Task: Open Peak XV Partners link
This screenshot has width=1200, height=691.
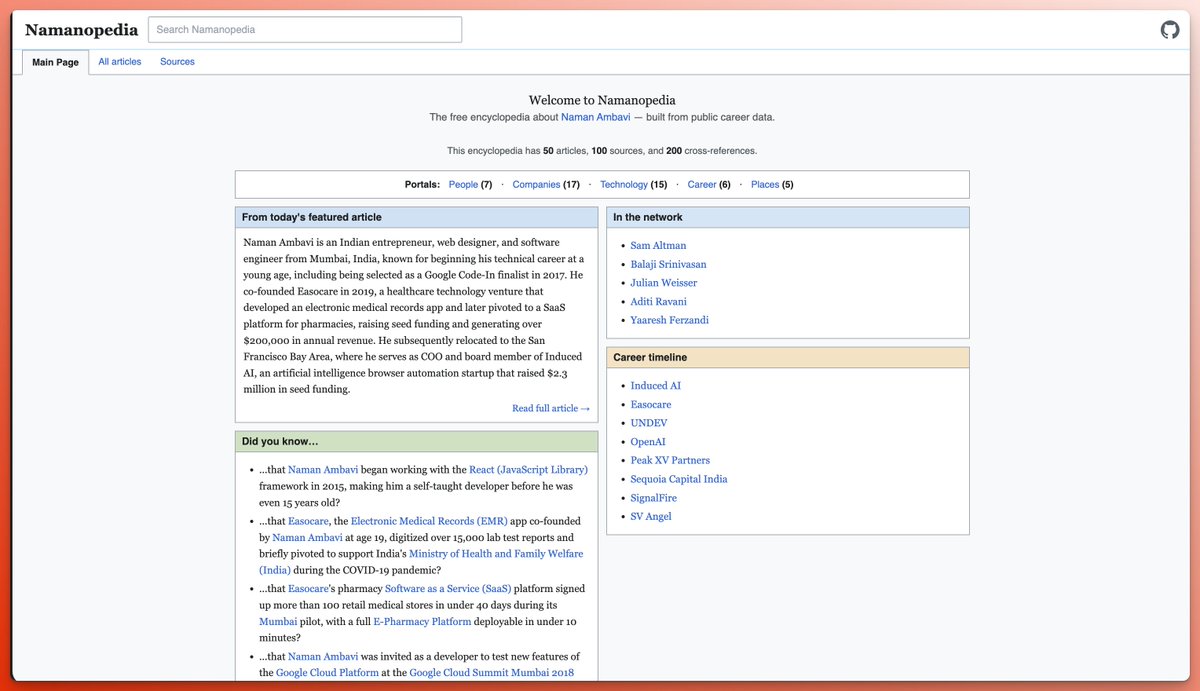Action: (670, 461)
